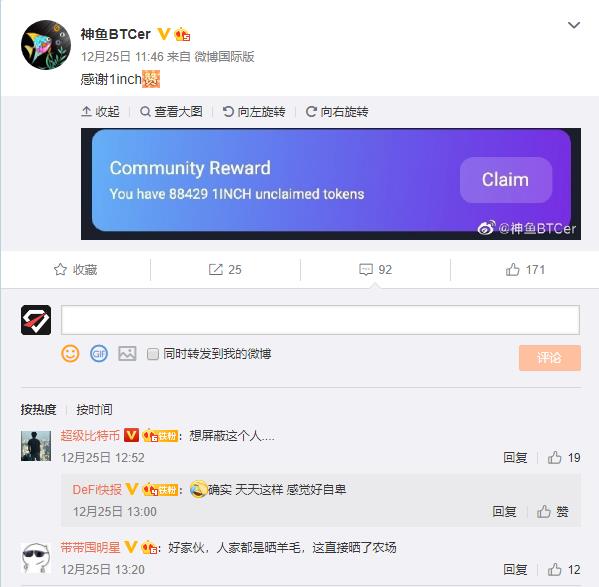Insert a GIF via GIF icon
The width and height of the screenshot is (599, 587).
coord(99,354)
